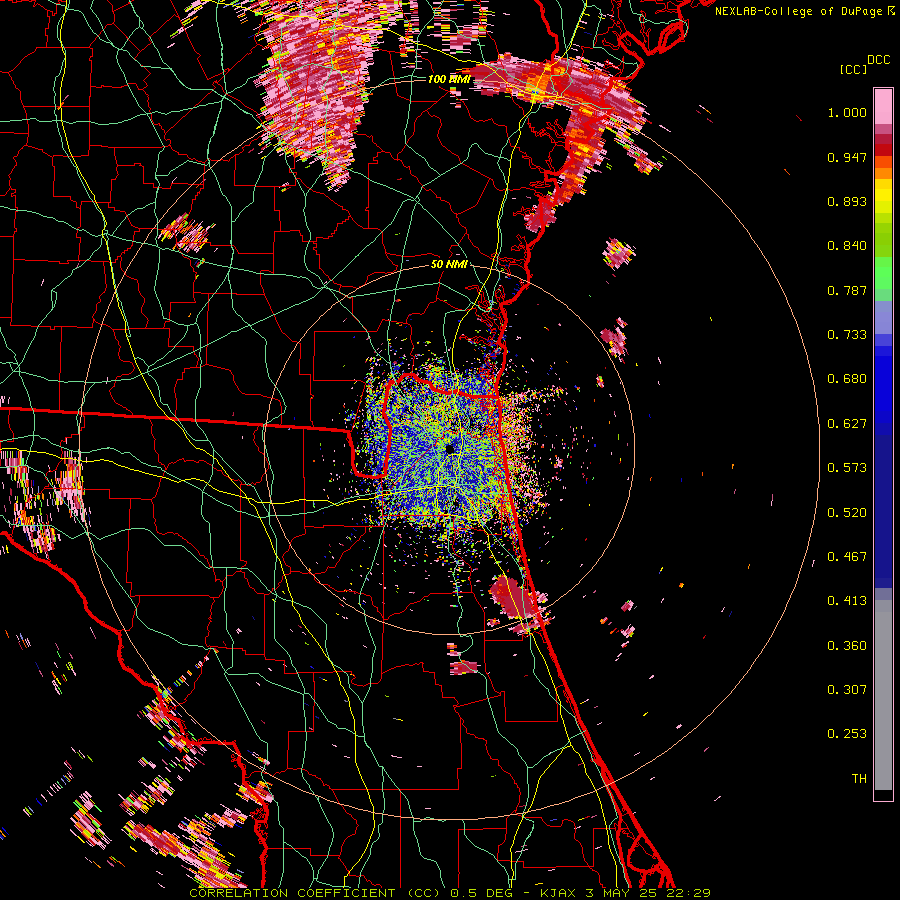Click the KJAX radar site center dot
This screenshot has width=900, height=900.
pos(450,448)
